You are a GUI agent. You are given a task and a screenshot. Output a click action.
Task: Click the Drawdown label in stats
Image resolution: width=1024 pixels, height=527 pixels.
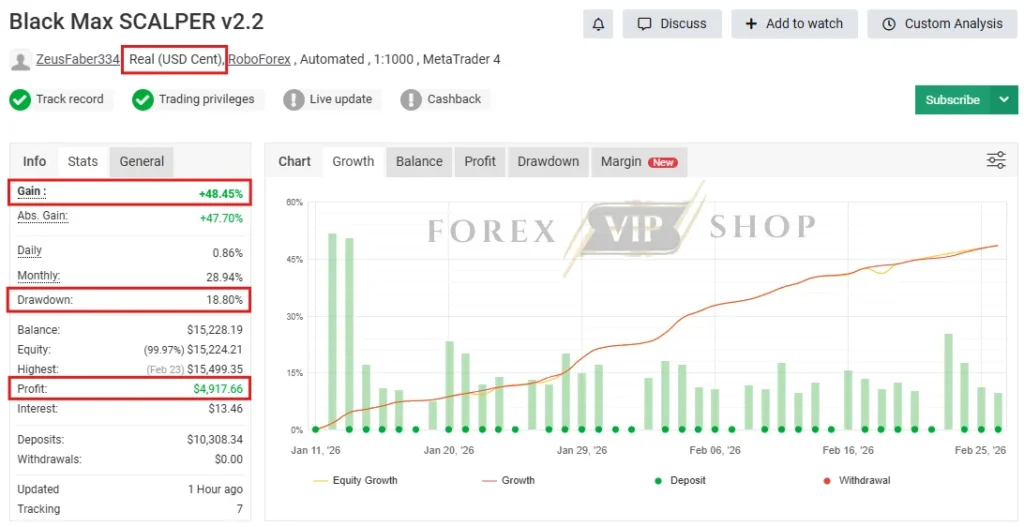(x=45, y=300)
